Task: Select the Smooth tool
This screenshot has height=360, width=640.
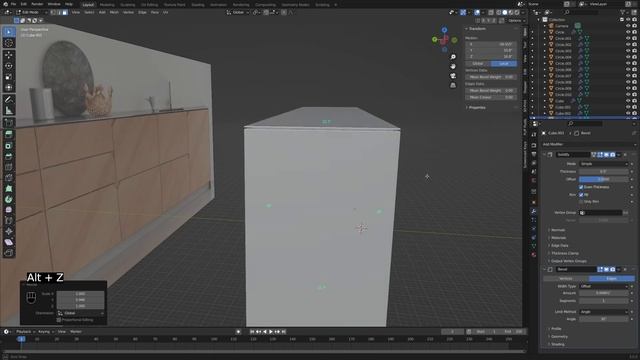Action: (x=9, y=210)
